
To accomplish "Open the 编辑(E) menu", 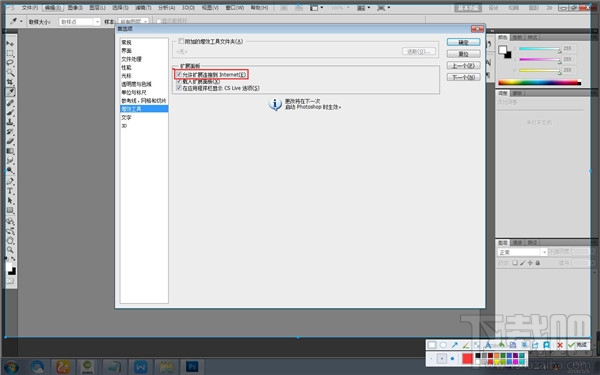I will click(53, 8).
